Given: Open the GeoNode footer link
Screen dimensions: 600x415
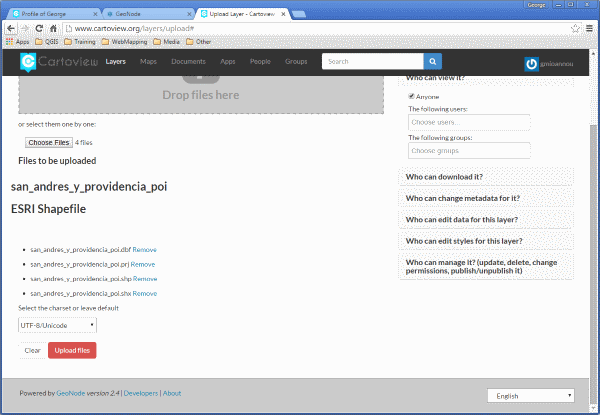Looking at the screenshot, I should 71,393.
